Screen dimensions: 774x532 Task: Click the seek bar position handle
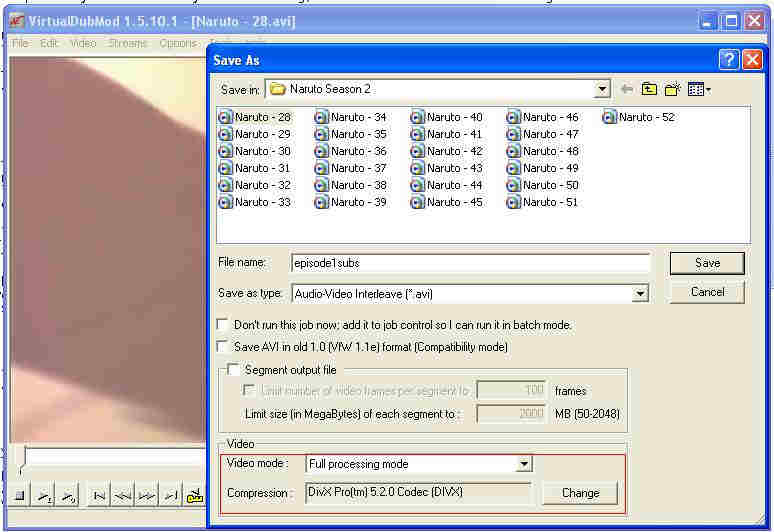[22, 461]
